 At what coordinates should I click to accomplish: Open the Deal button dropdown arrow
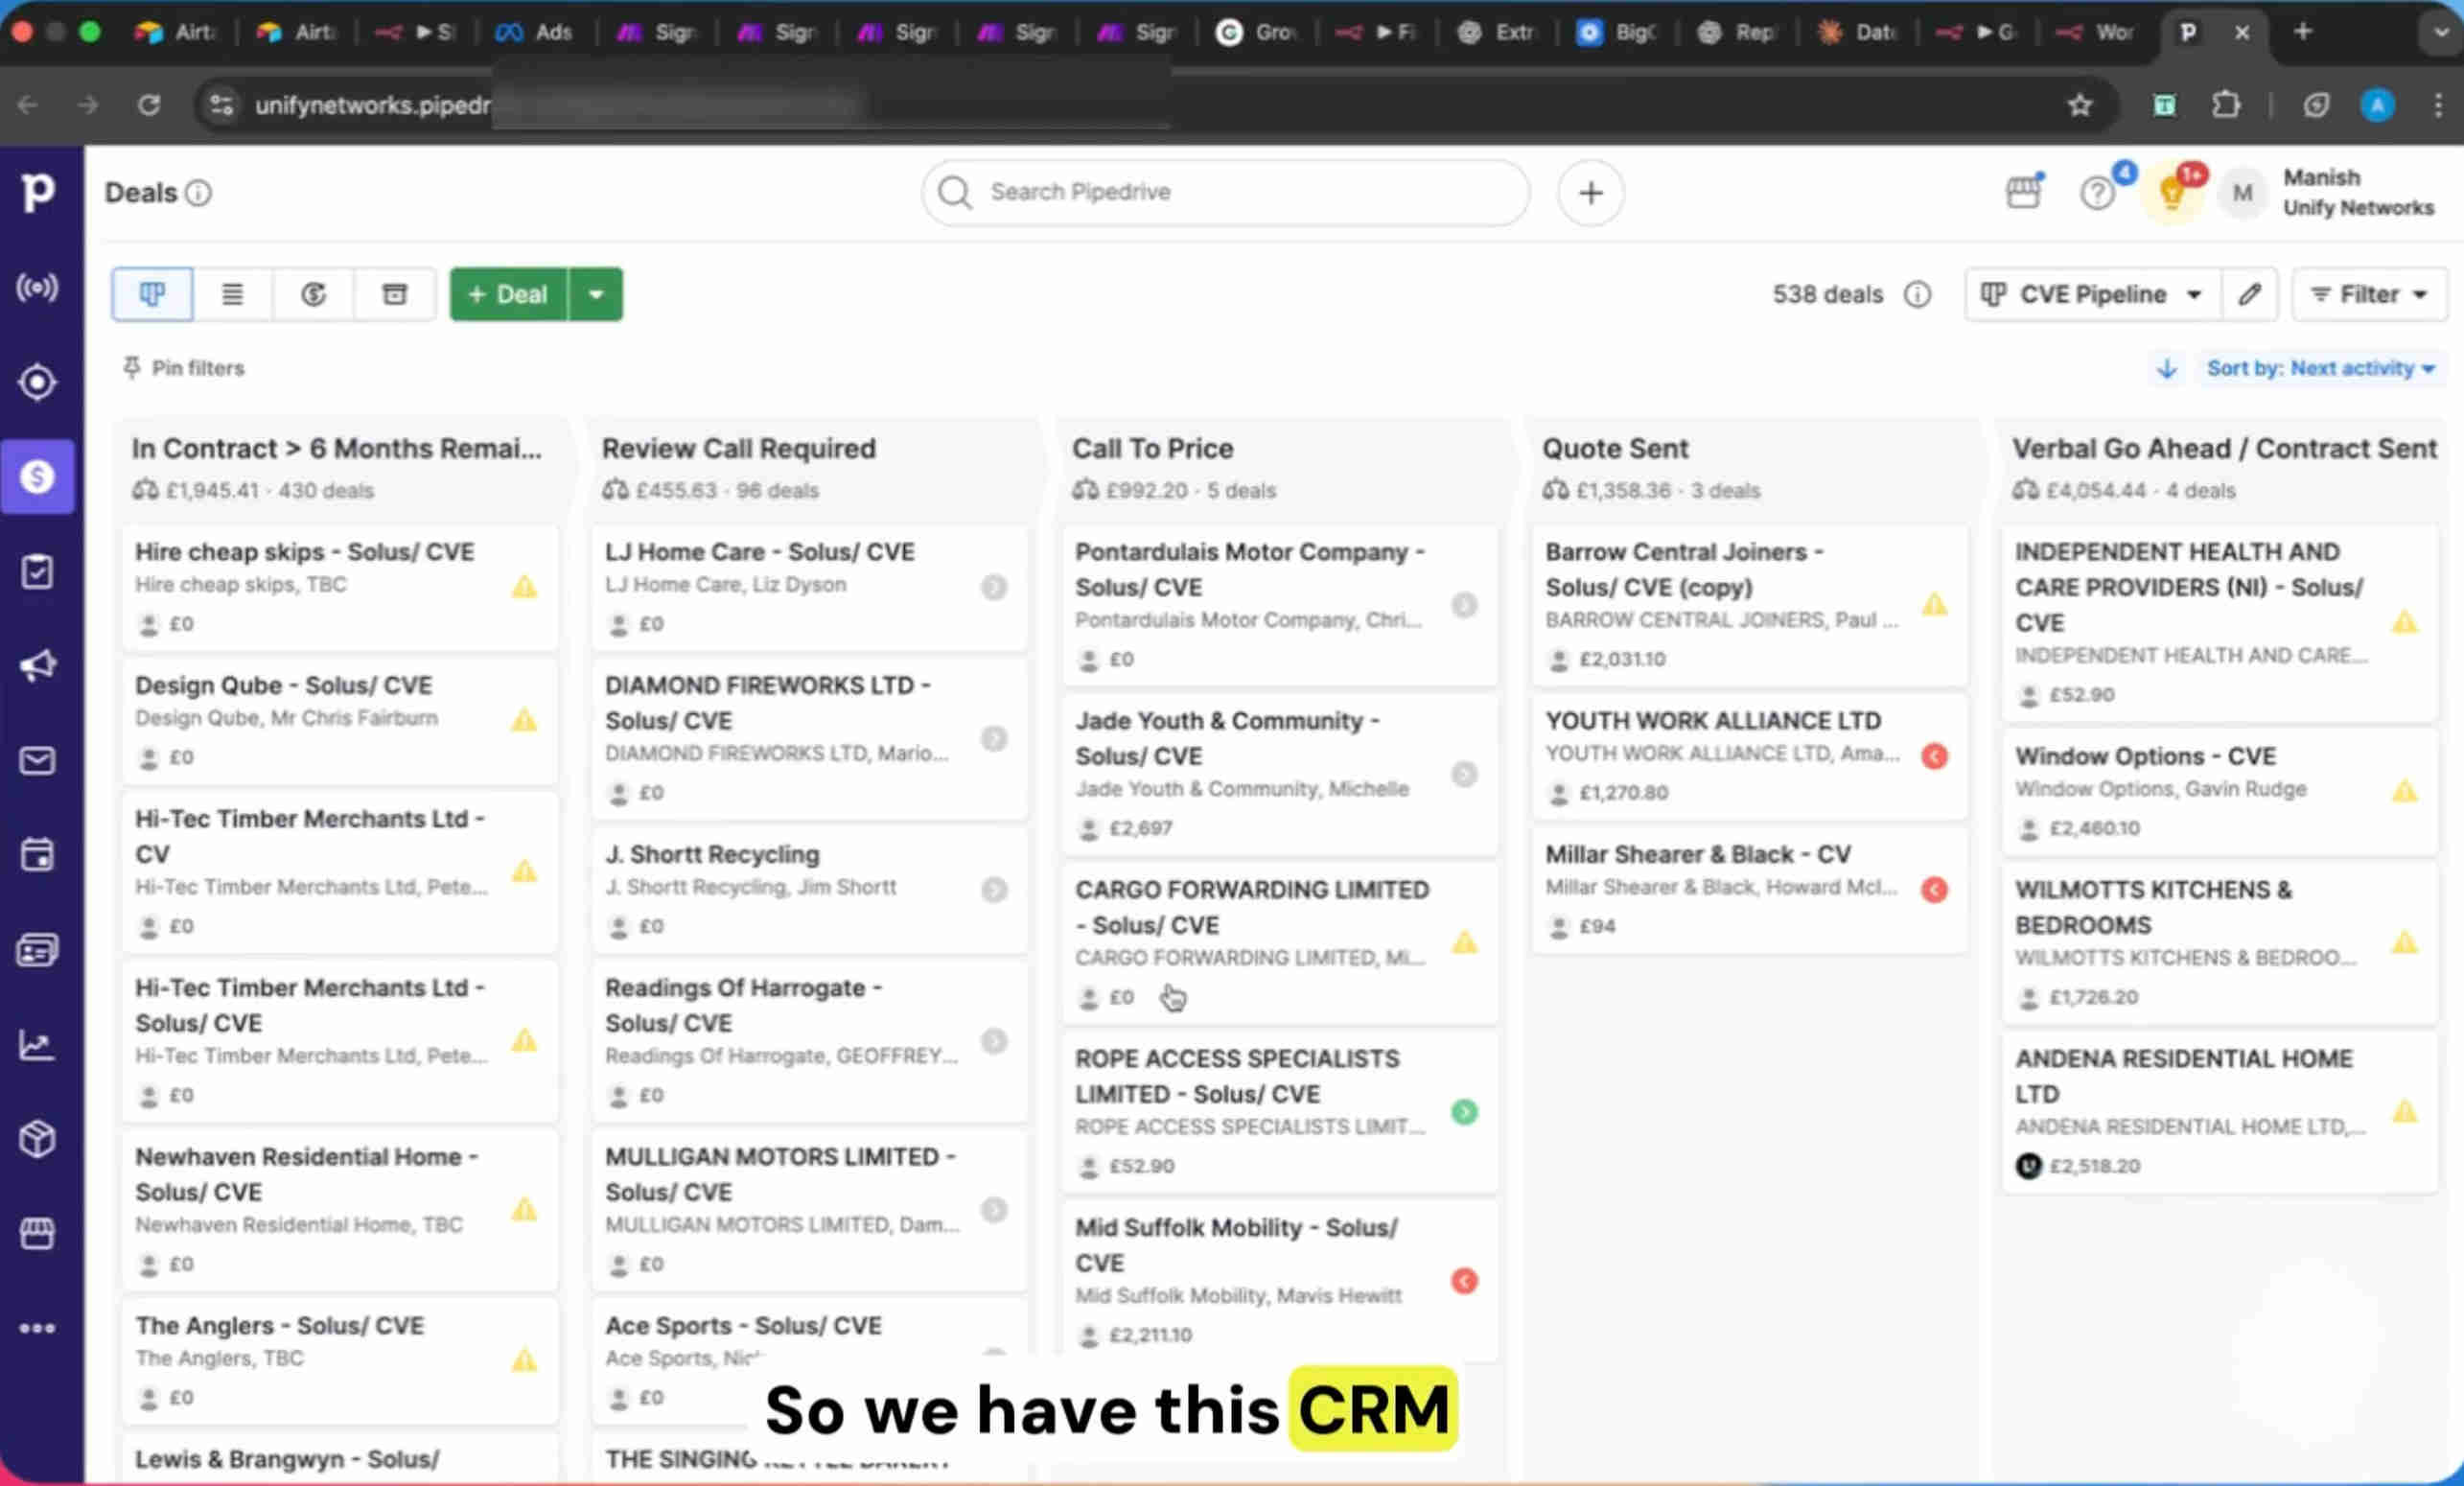(x=596, y=294)
